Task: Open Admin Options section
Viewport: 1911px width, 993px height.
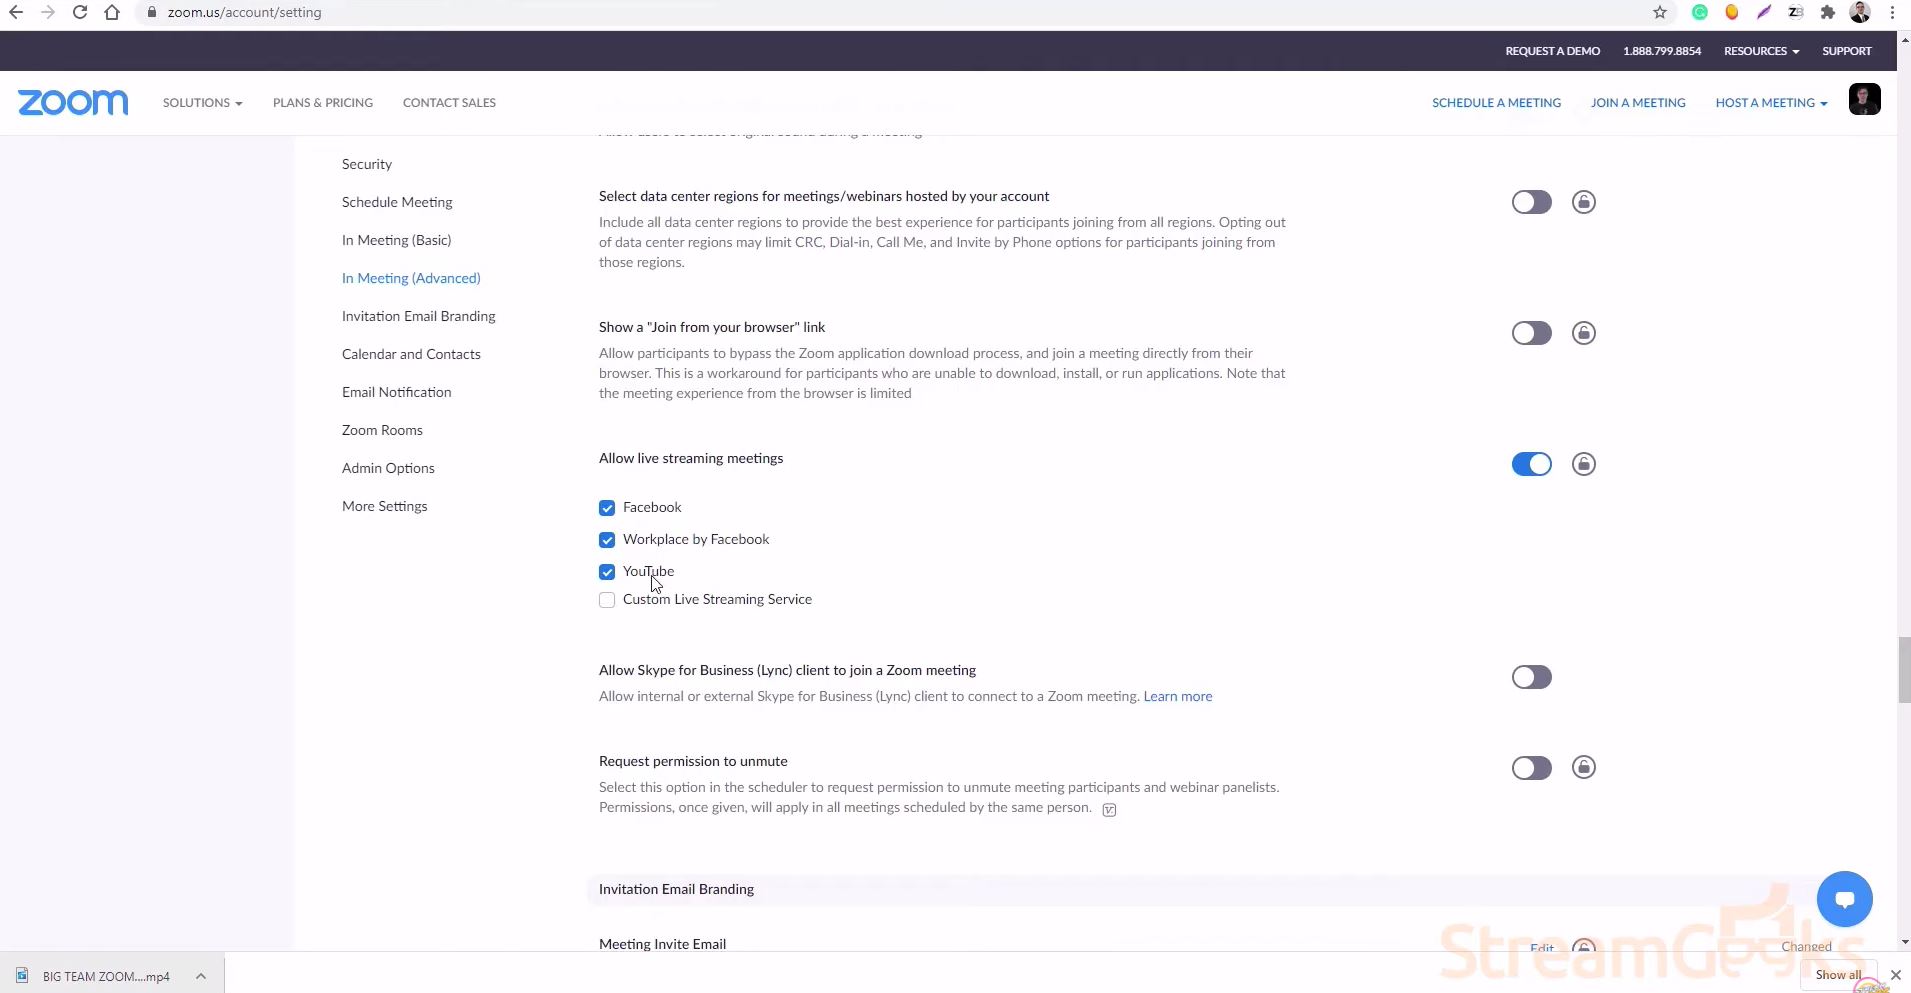Action: pyautogui.click(x=388, y=468)
